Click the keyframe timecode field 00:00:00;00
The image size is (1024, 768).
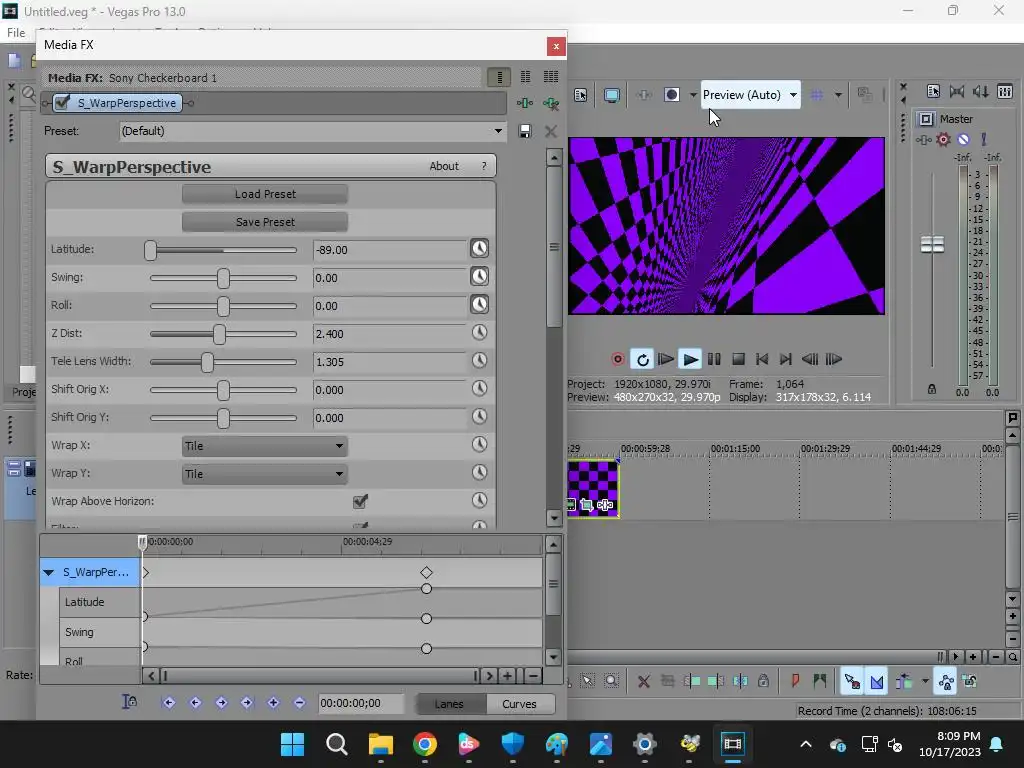coord(360,703)
